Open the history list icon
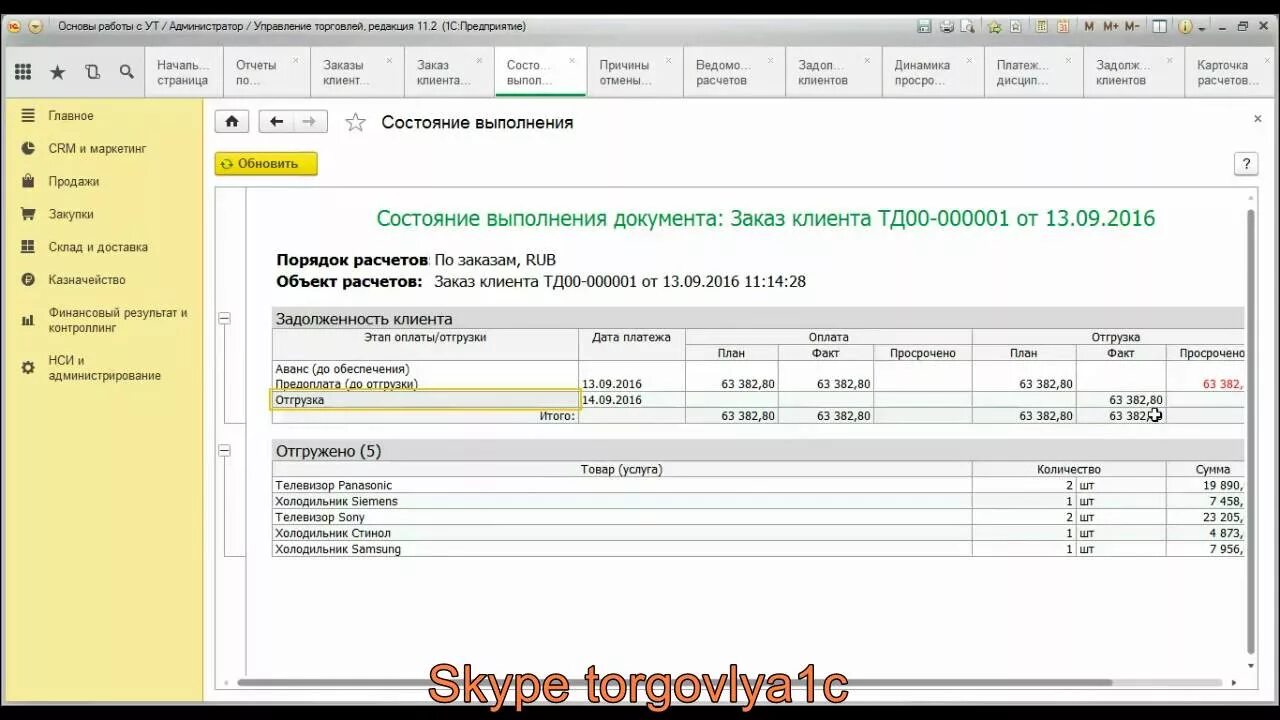 click(x=92, y=72)
